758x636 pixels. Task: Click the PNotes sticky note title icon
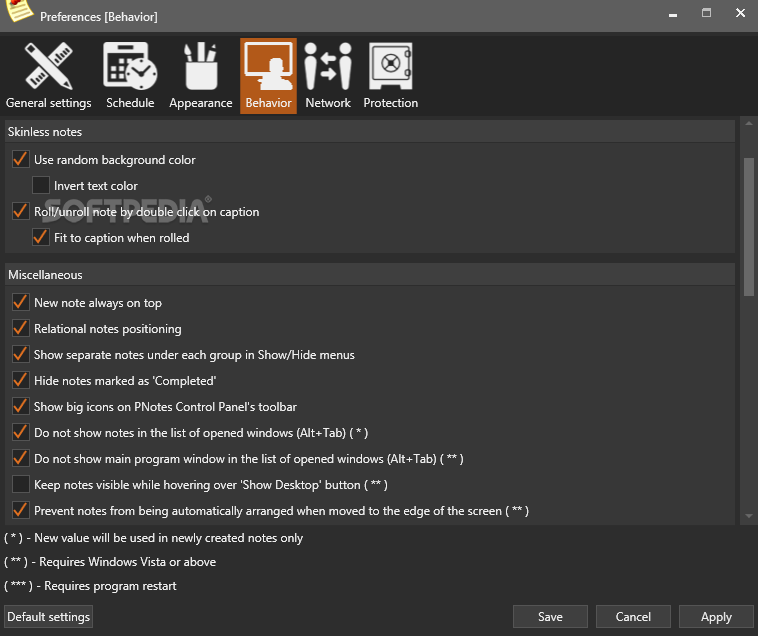click(18, 11)
